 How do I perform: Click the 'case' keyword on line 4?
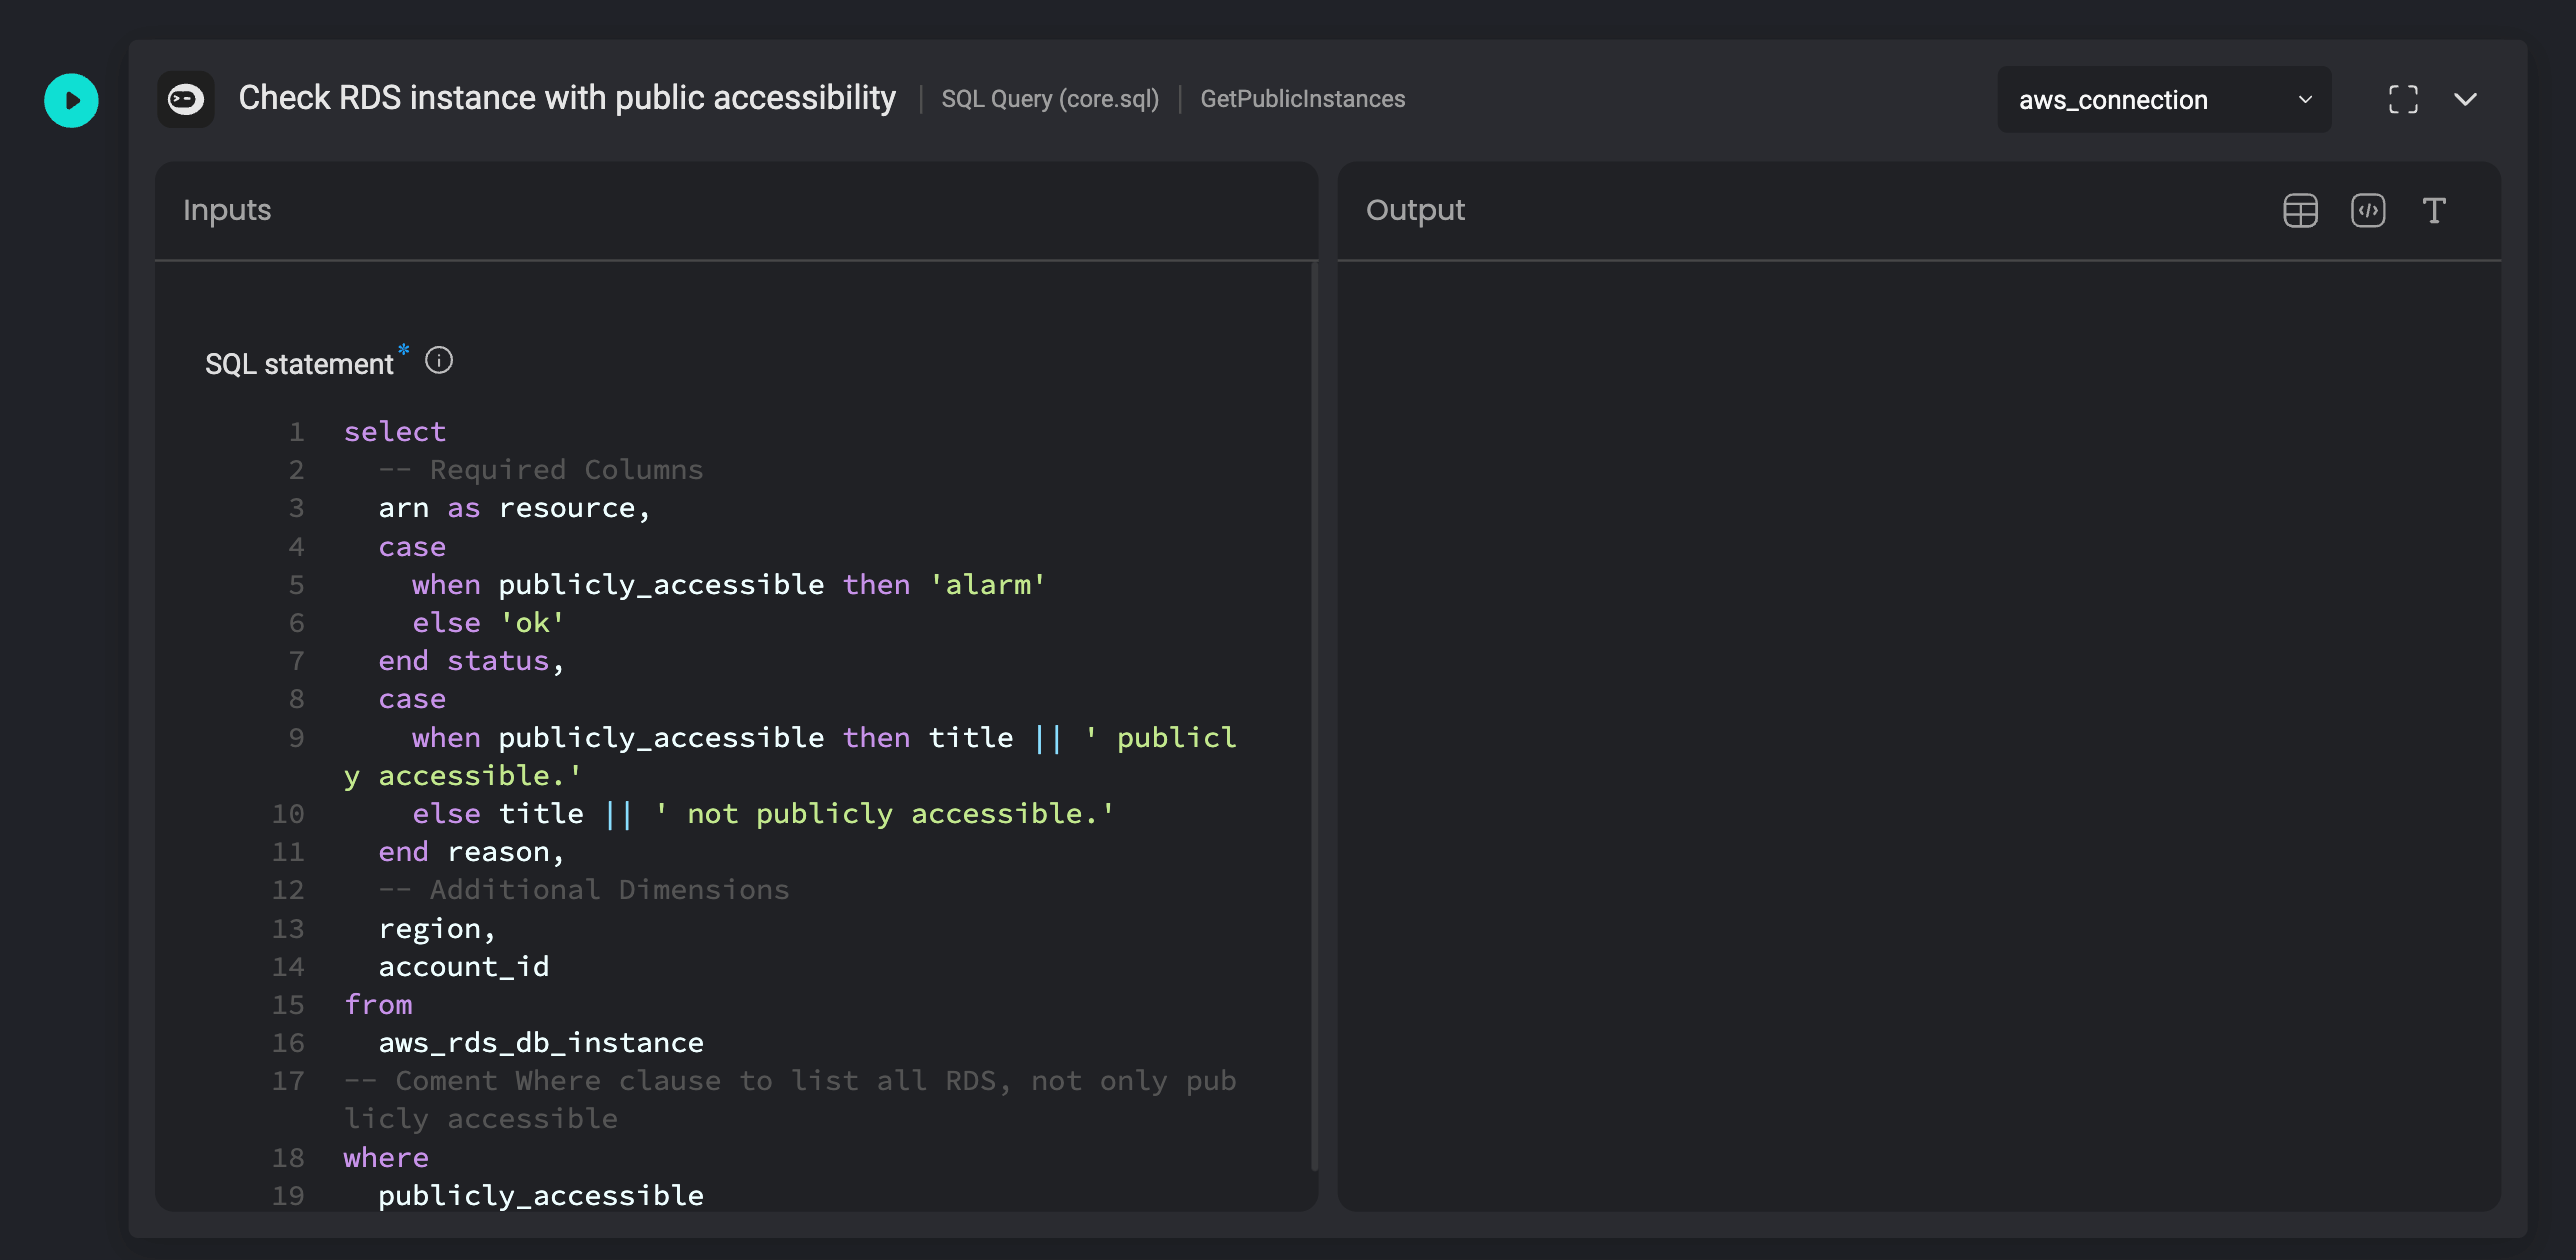(x=412, y=547)
